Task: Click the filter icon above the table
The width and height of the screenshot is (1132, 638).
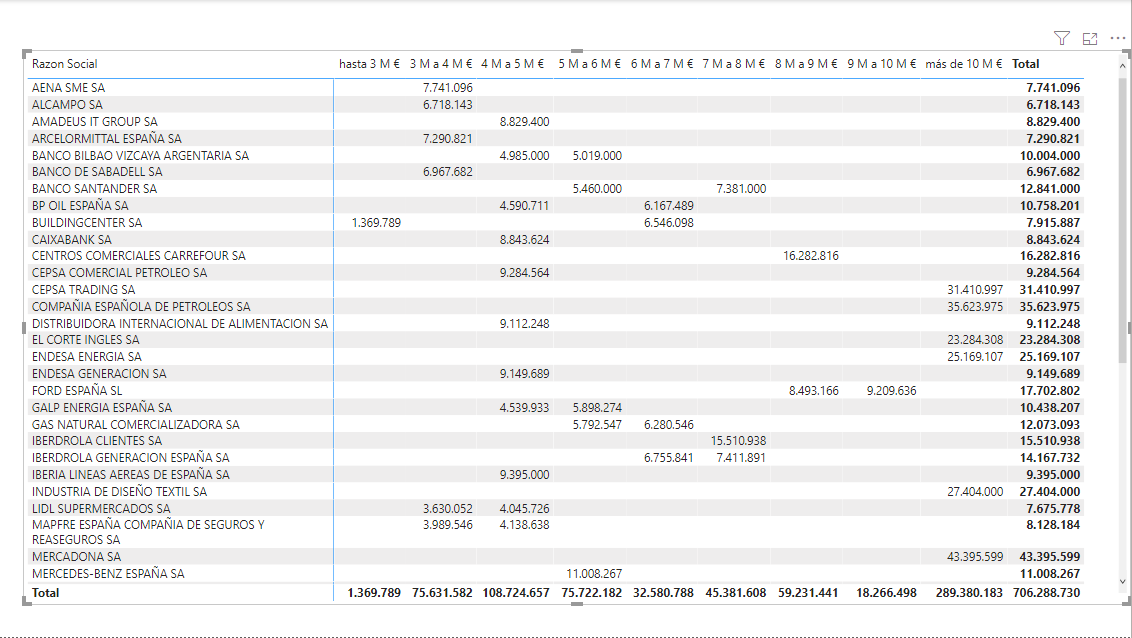Action: point(1061,38)
